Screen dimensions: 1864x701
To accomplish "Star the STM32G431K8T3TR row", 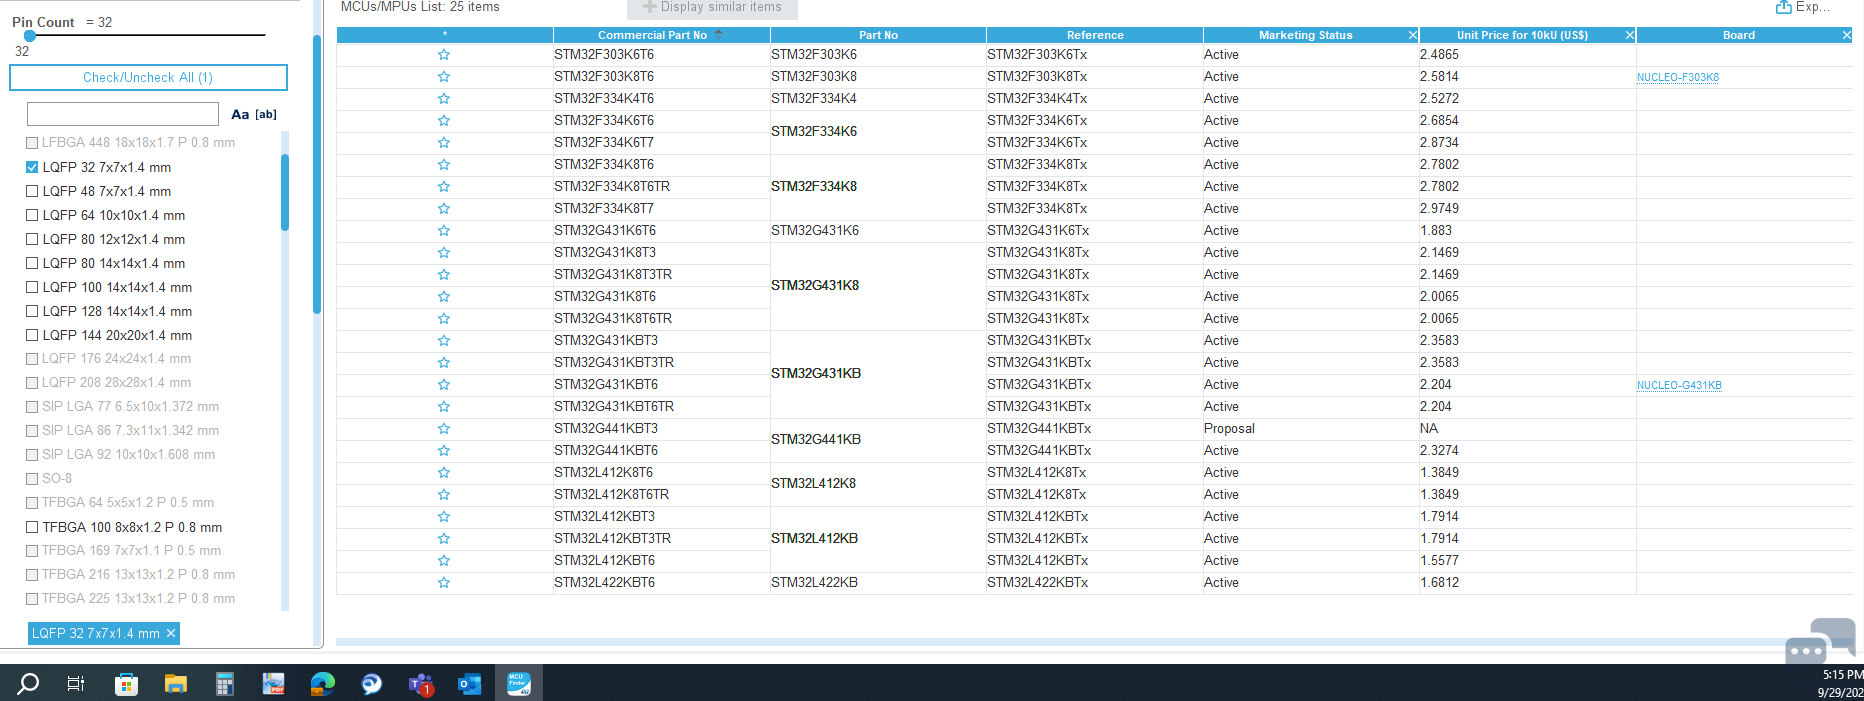I will click(x=443, y=275).
